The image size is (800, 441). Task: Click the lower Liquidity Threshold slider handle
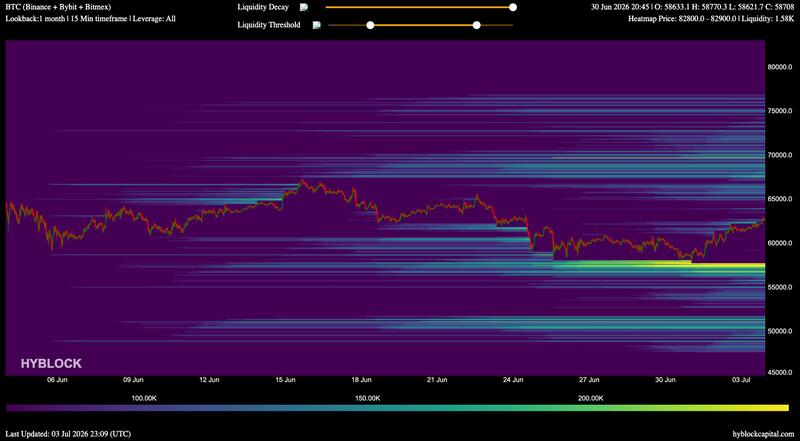[x=370, y=25]
